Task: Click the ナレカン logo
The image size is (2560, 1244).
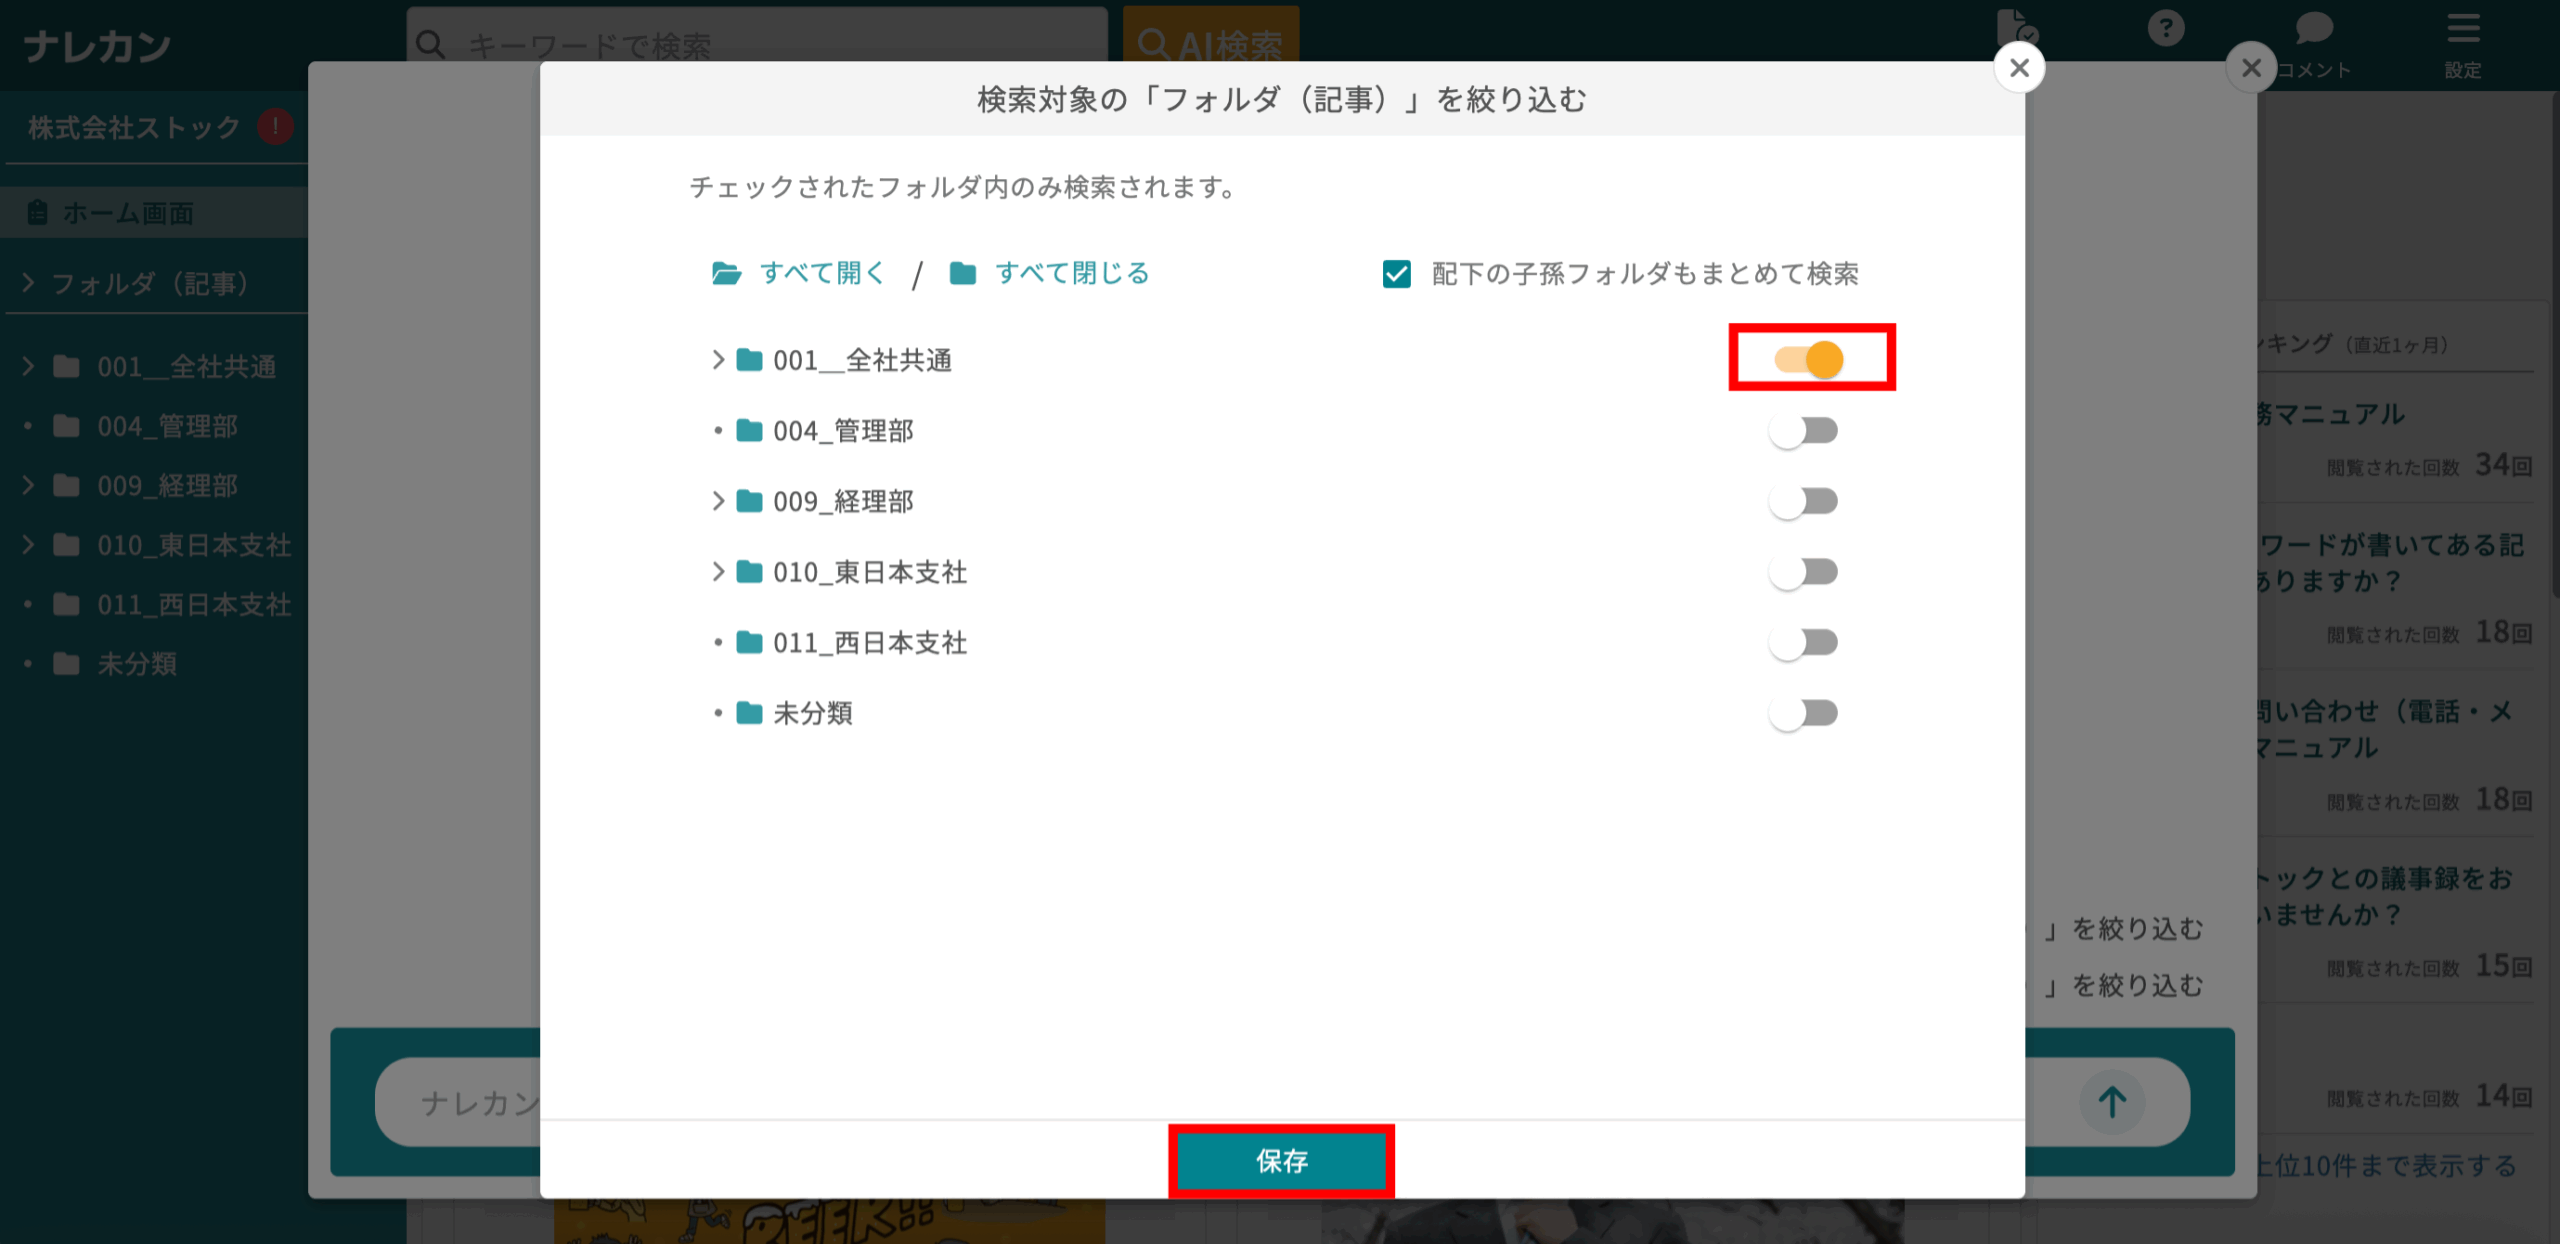Action: click(98, 46)
